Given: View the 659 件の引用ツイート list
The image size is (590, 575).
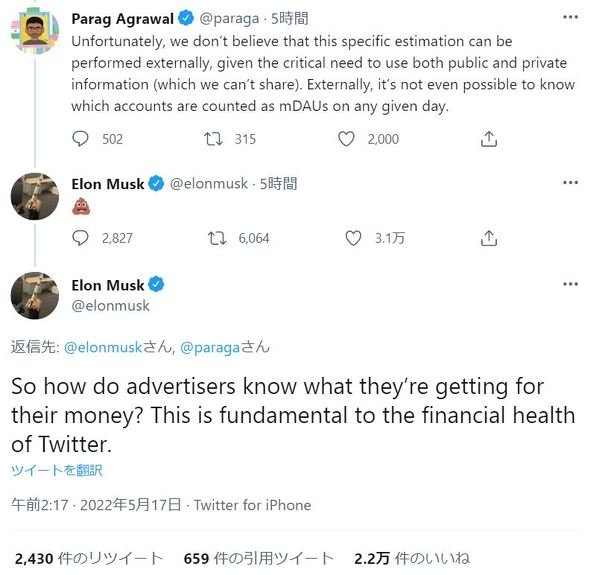Looking at the screenshot, I should tap(259, 558).
